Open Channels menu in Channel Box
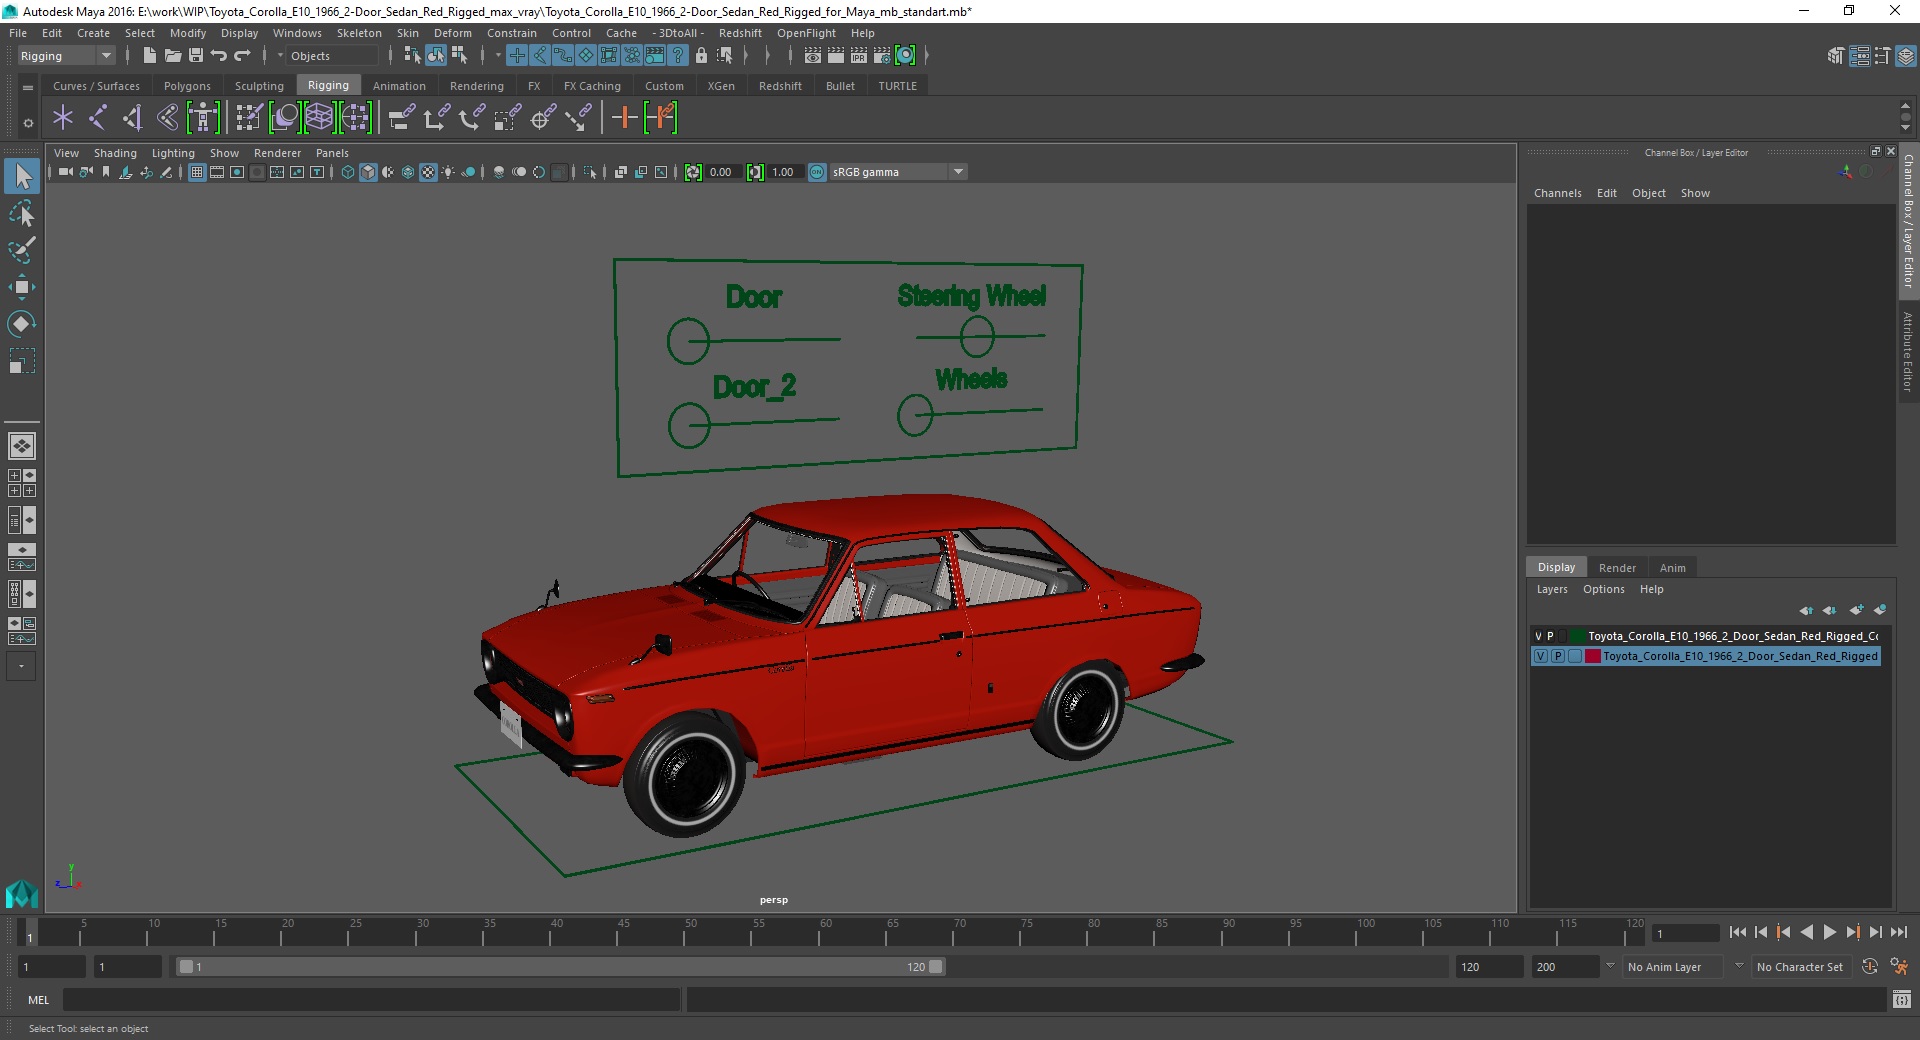This screenshot has width=1920, height=1040. pyautogui.click(x=1557, y=193)
